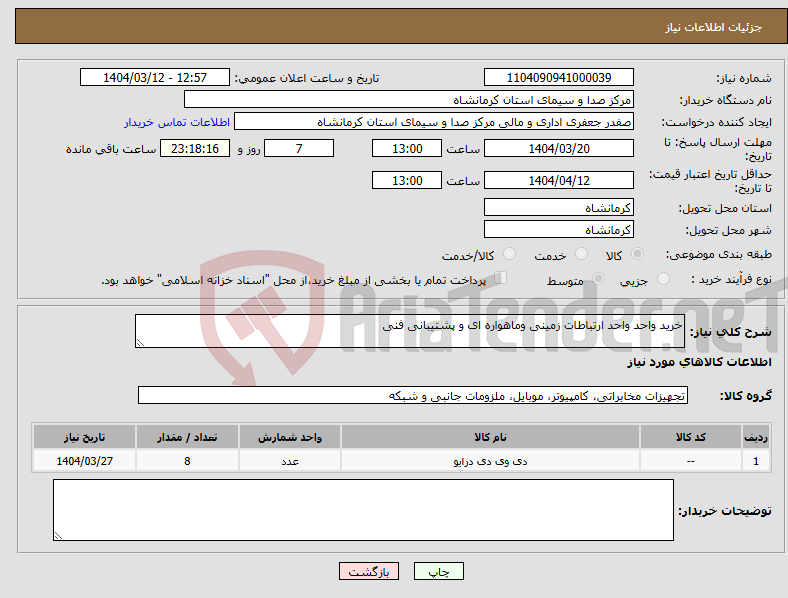Click the need number field 1104090941000039
This screenshot has width=788, height=598.
tap(559, 78)
